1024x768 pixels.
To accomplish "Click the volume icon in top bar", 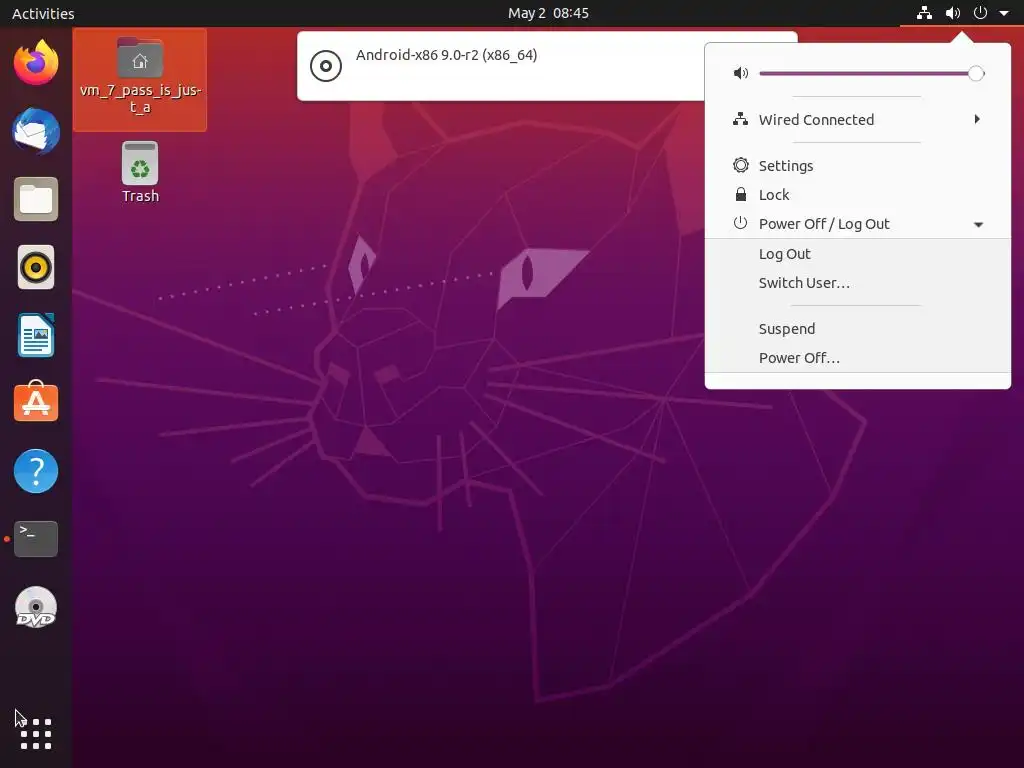I will [x=953, y=13].
